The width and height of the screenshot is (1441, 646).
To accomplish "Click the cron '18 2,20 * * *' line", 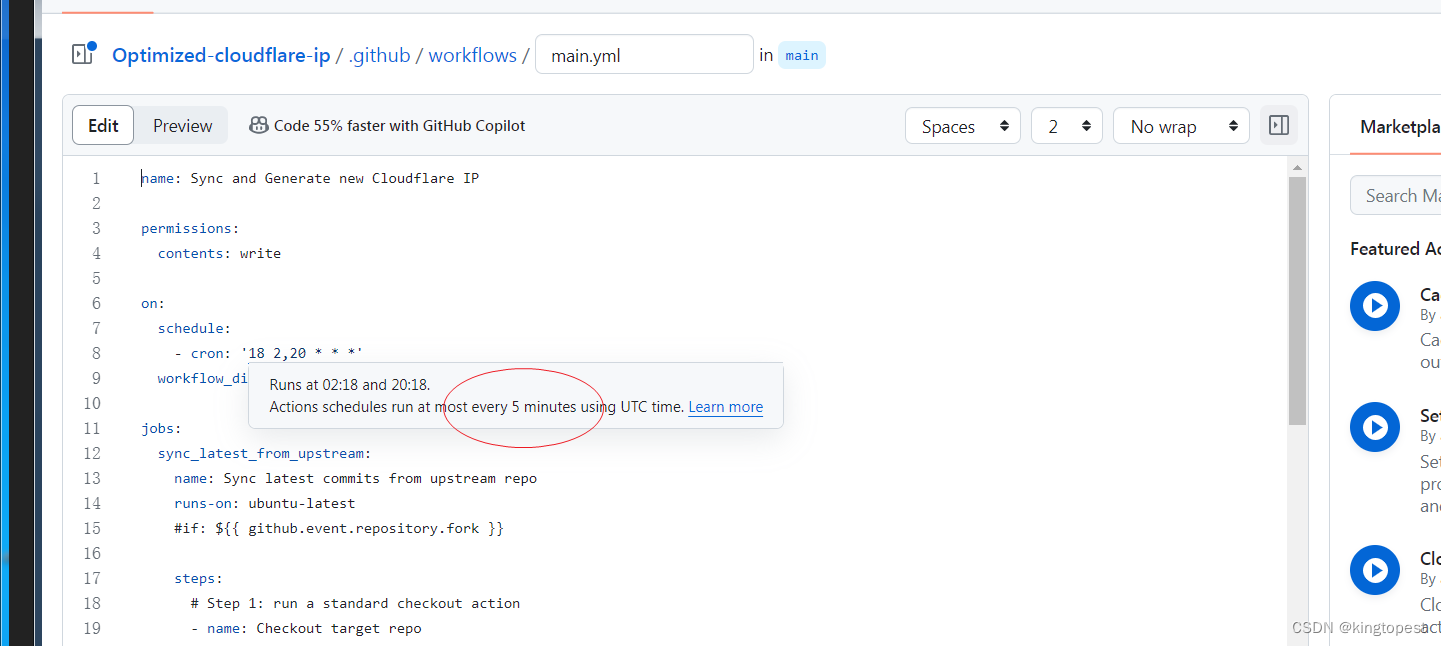I will point(268,353).
